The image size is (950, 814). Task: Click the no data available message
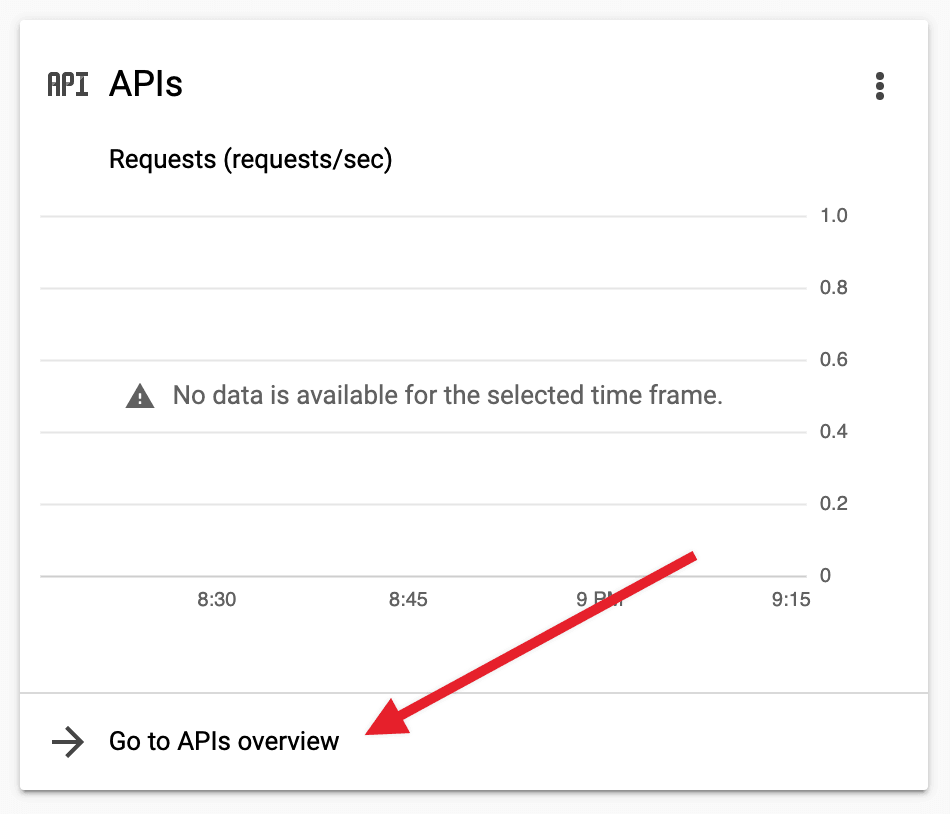(447, 396)
